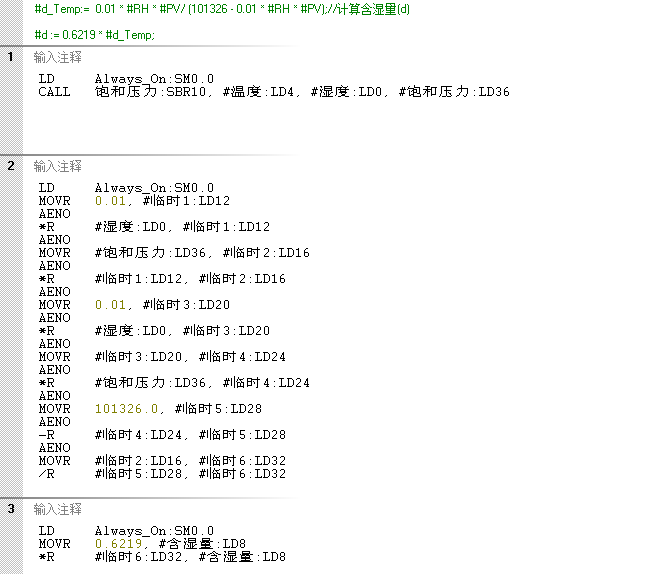Click the network 1 number label

click(11, 57)
